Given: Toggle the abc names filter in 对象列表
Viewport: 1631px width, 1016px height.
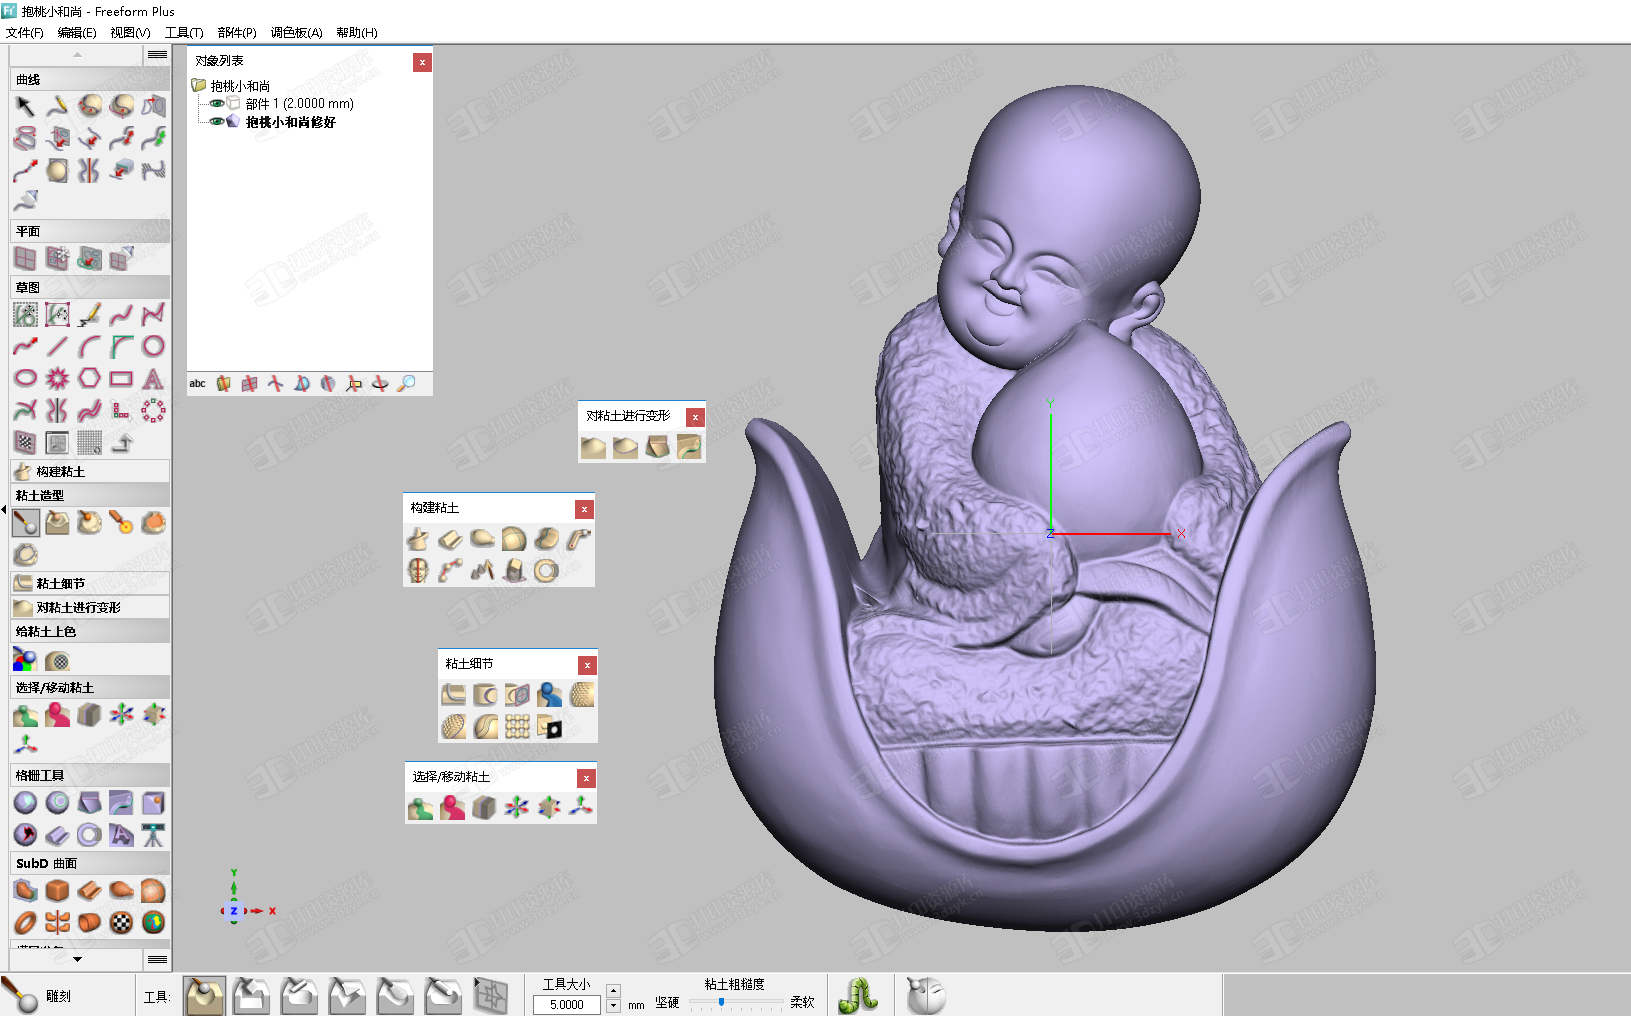Looking at the screenshot, I should [x=198, y=384].
